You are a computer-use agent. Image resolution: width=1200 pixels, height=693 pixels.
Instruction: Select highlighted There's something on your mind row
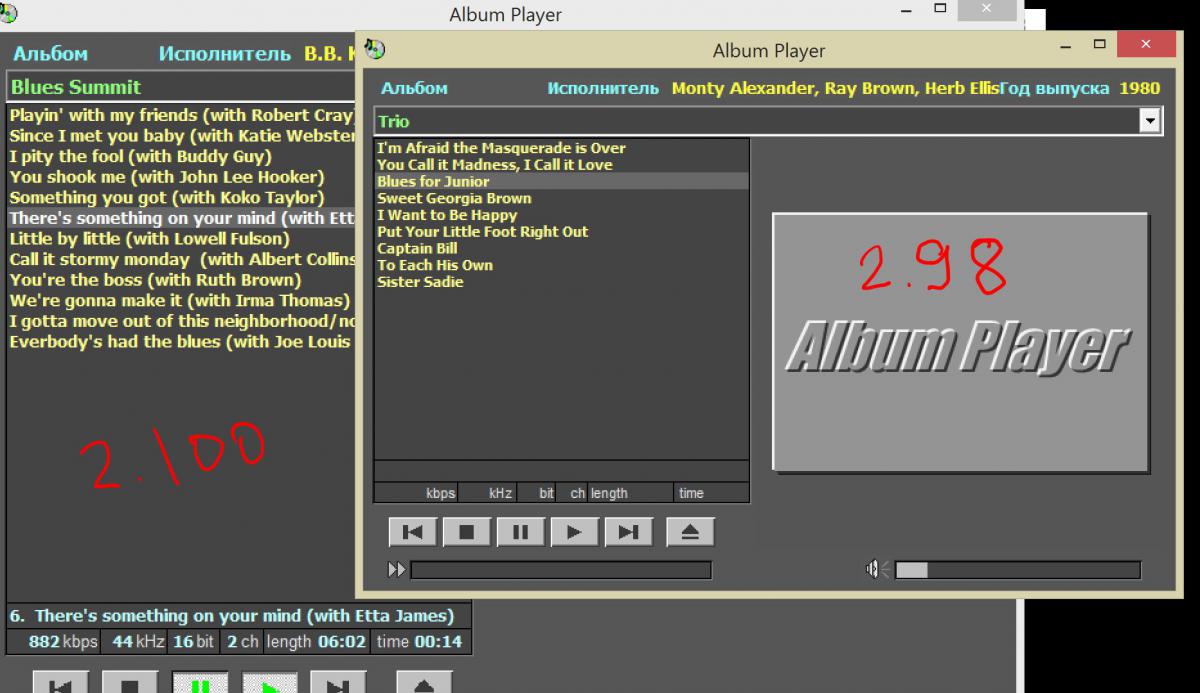pyautogui.click(x=182, y=218)
